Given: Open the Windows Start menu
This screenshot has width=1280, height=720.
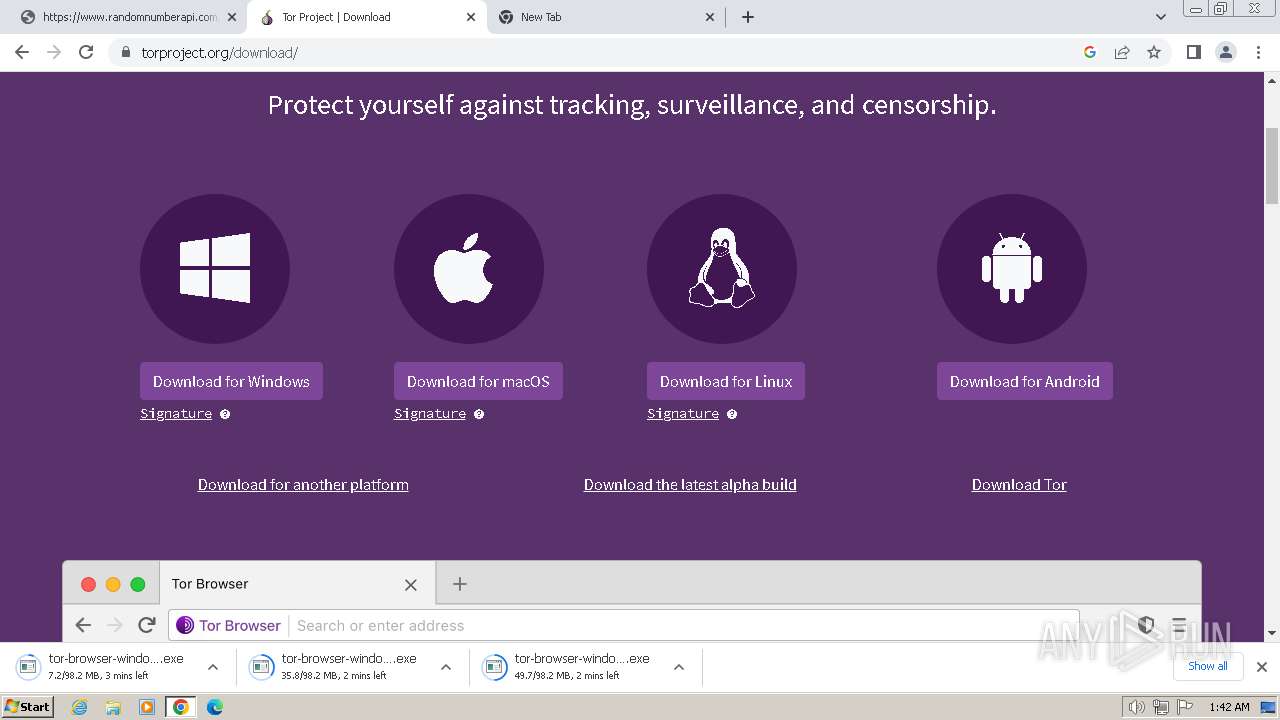Looking at the screenshot, I should tap(27, 707).
